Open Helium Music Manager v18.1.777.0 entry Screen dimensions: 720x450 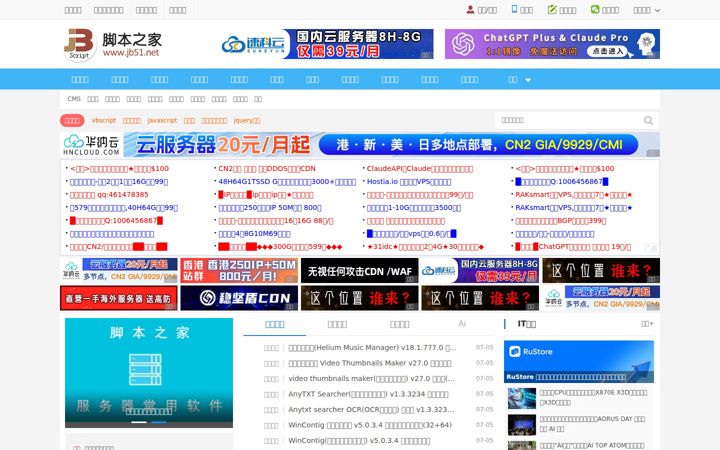pyautogui.click(x=372, y=348)
